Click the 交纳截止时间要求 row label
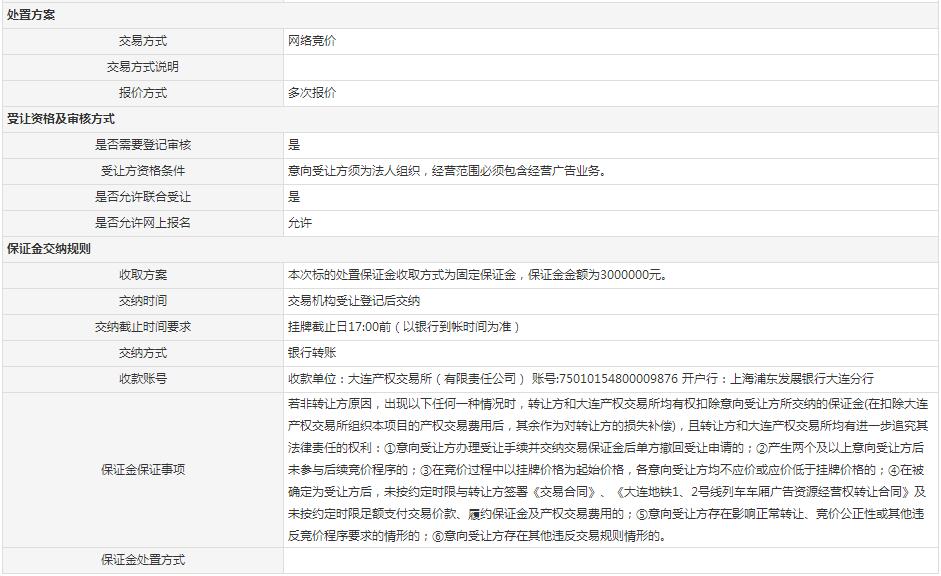This screenshot has height=576, width=941. pyautogui.click(x=142, y=327)
